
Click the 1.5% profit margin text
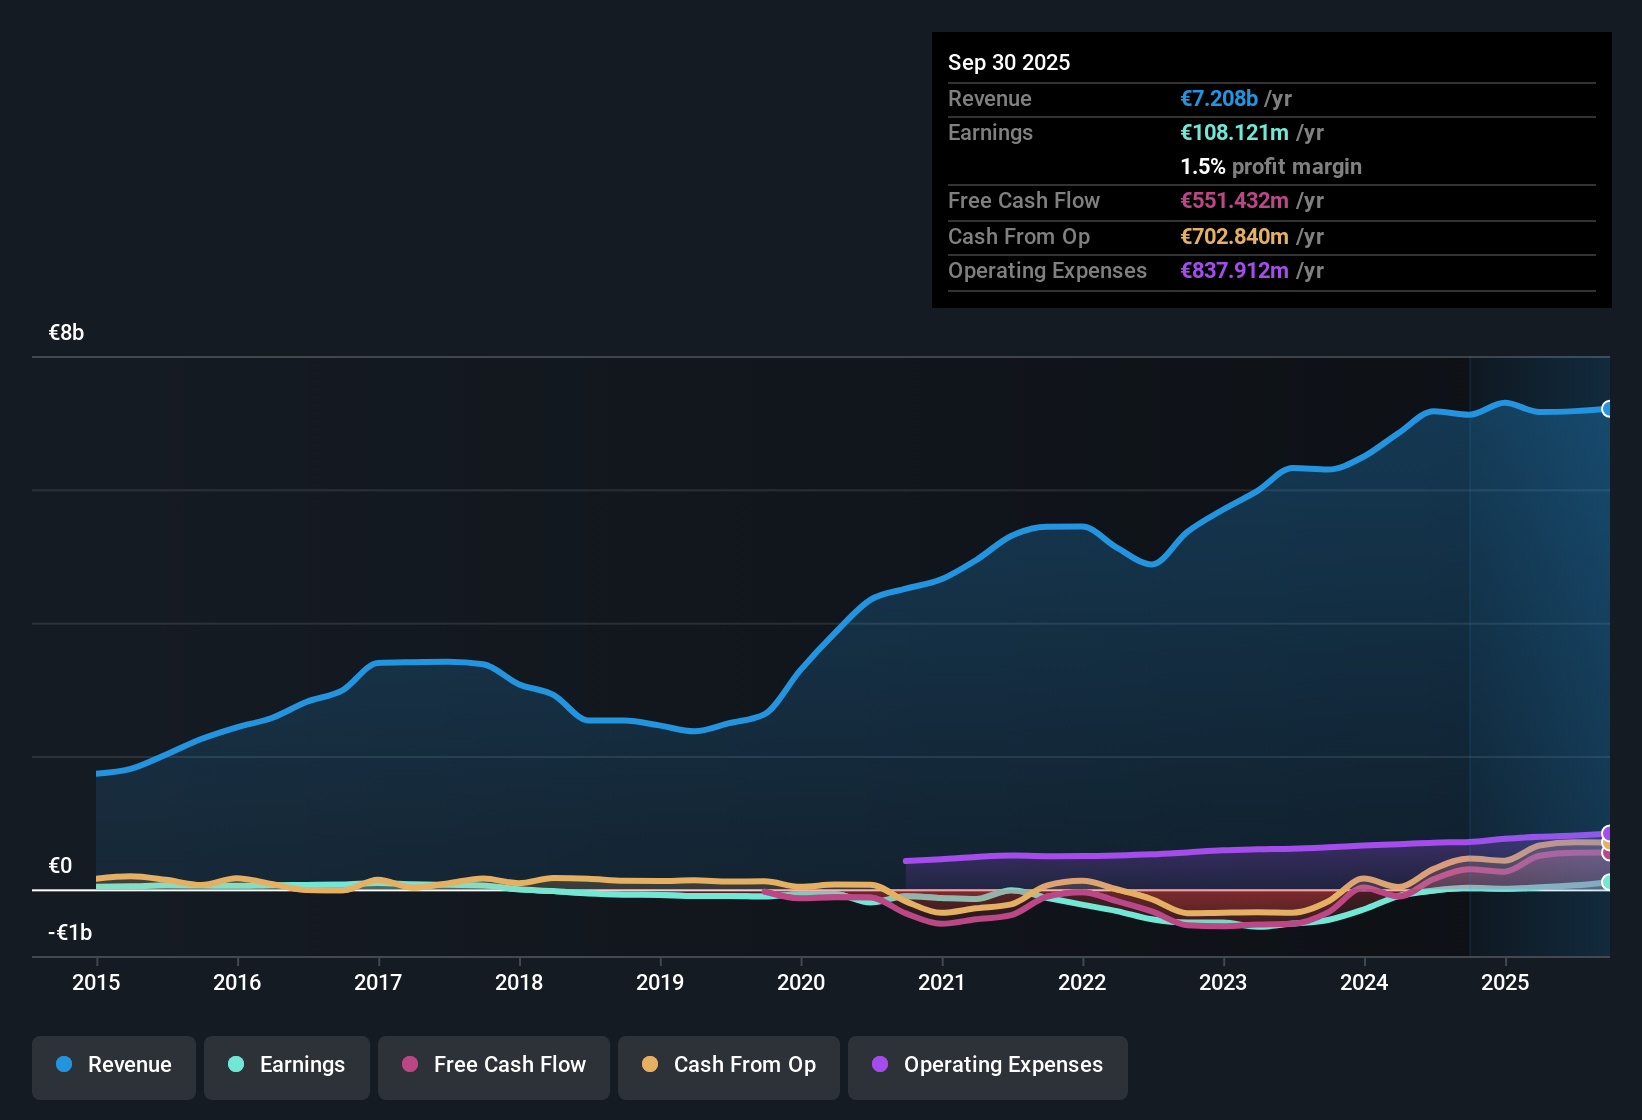(x=1271, y=167)
